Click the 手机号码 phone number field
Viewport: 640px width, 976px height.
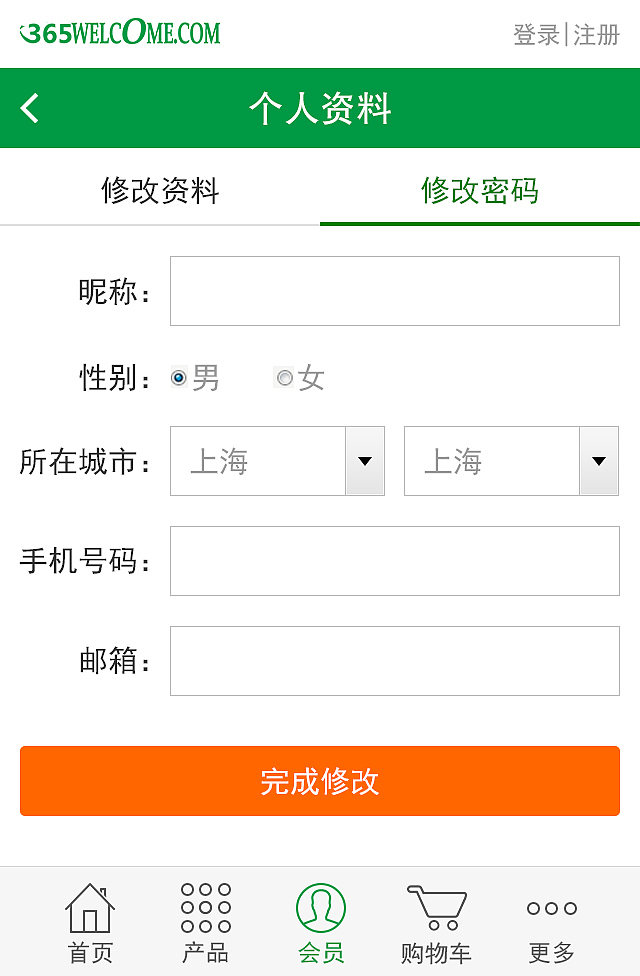(x=394, y=561)
